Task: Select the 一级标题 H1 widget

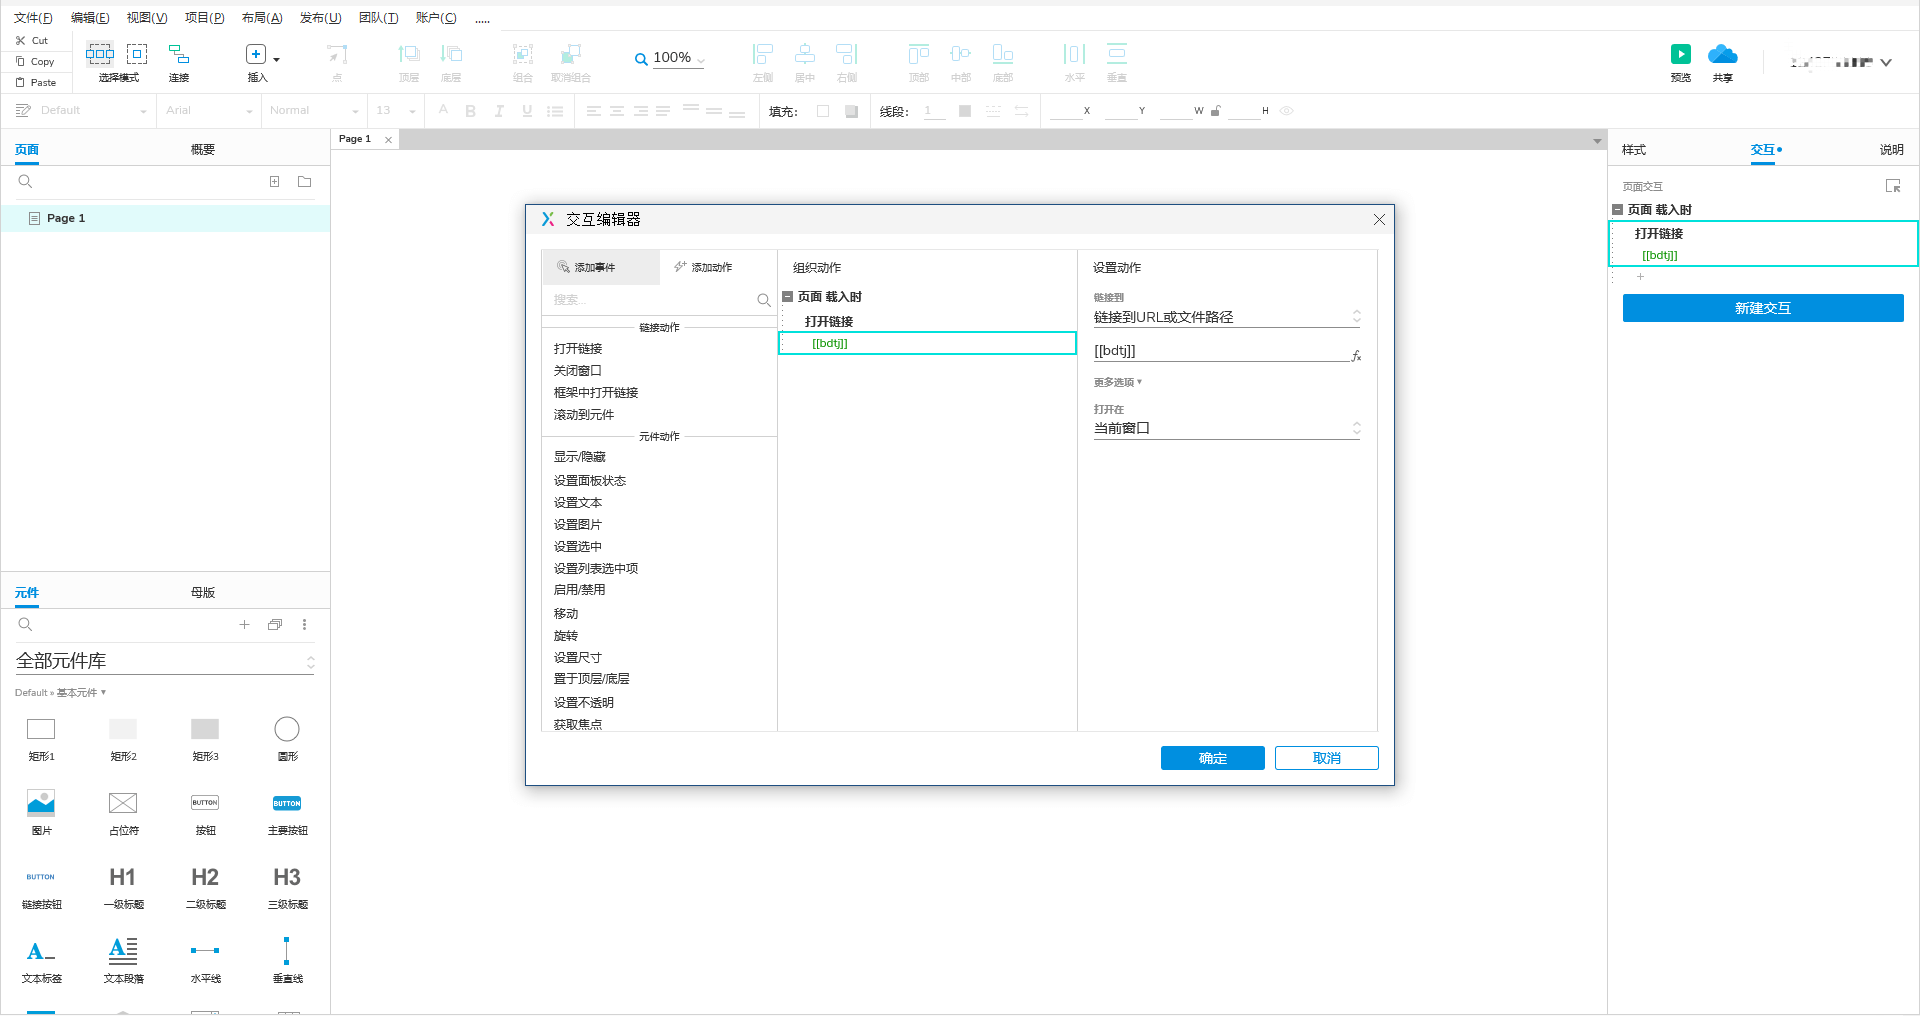Action: tap(123, 877)
